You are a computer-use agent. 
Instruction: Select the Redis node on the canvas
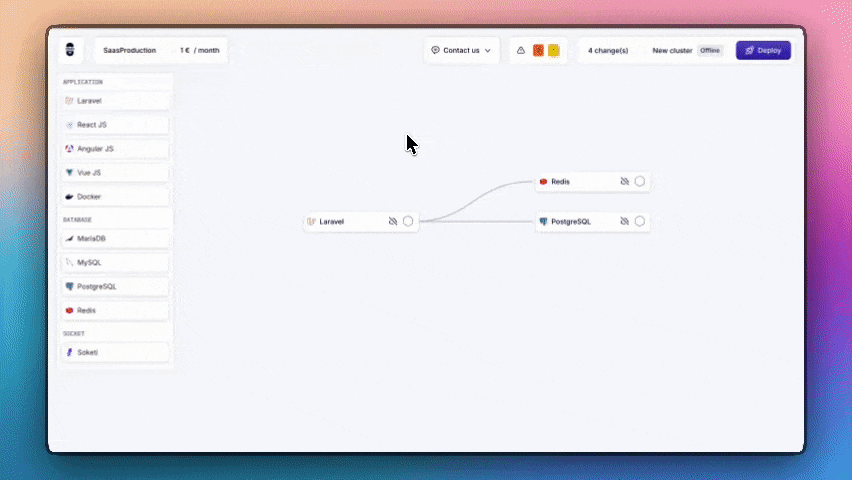tap(575, 182)
